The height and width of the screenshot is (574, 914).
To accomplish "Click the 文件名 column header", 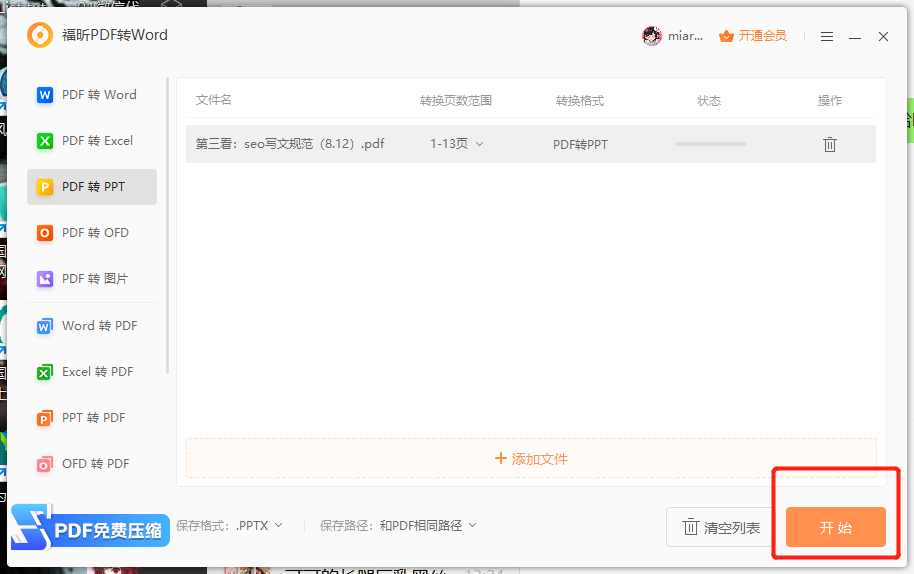I will click(213, 100).
